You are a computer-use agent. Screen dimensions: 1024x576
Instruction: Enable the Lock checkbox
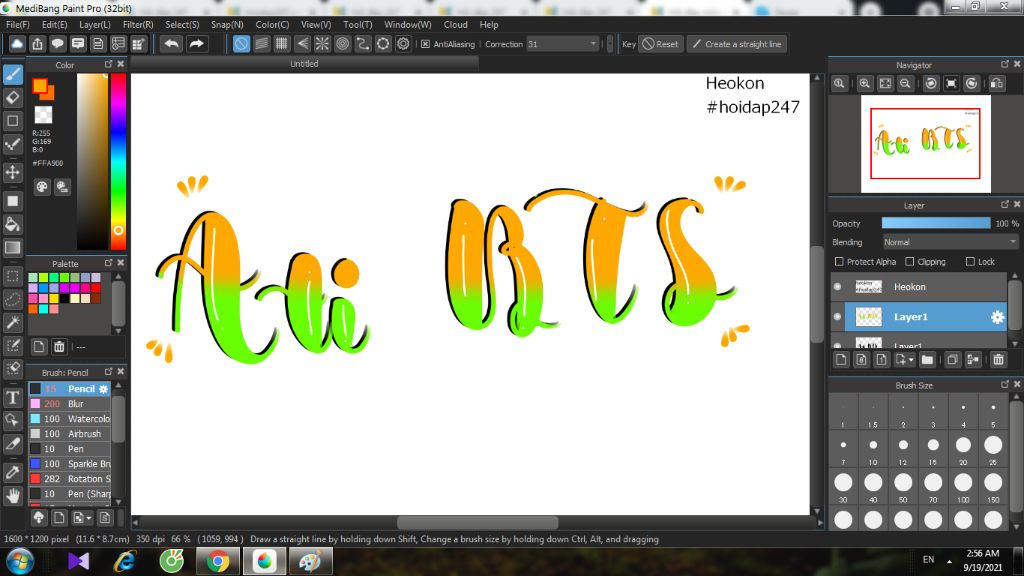click(x=970, y=261)
